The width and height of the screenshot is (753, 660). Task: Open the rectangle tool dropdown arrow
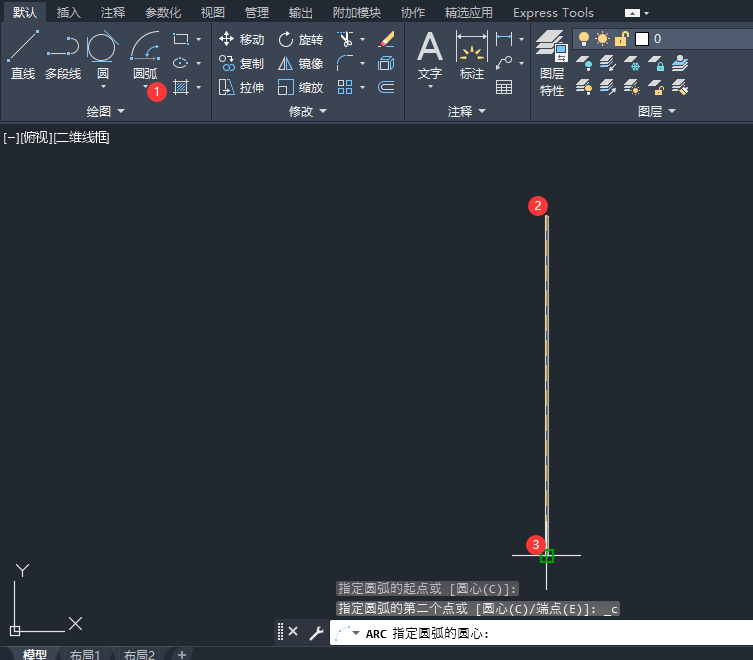click(x=198, y=39)
